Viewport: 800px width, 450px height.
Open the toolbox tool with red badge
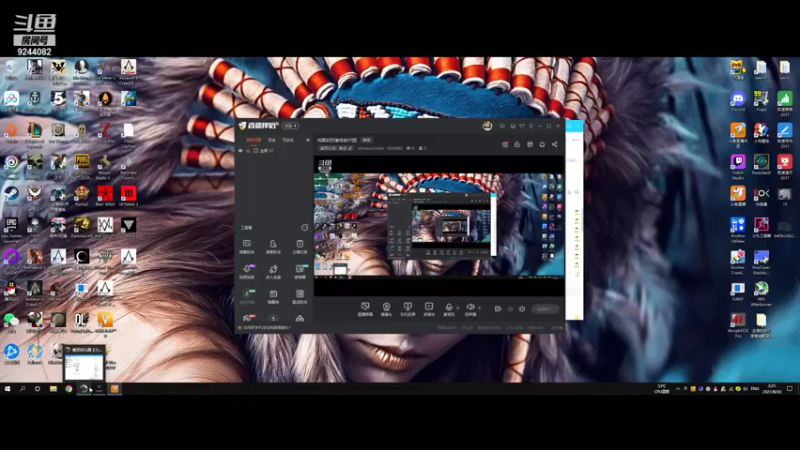[248, 318]
